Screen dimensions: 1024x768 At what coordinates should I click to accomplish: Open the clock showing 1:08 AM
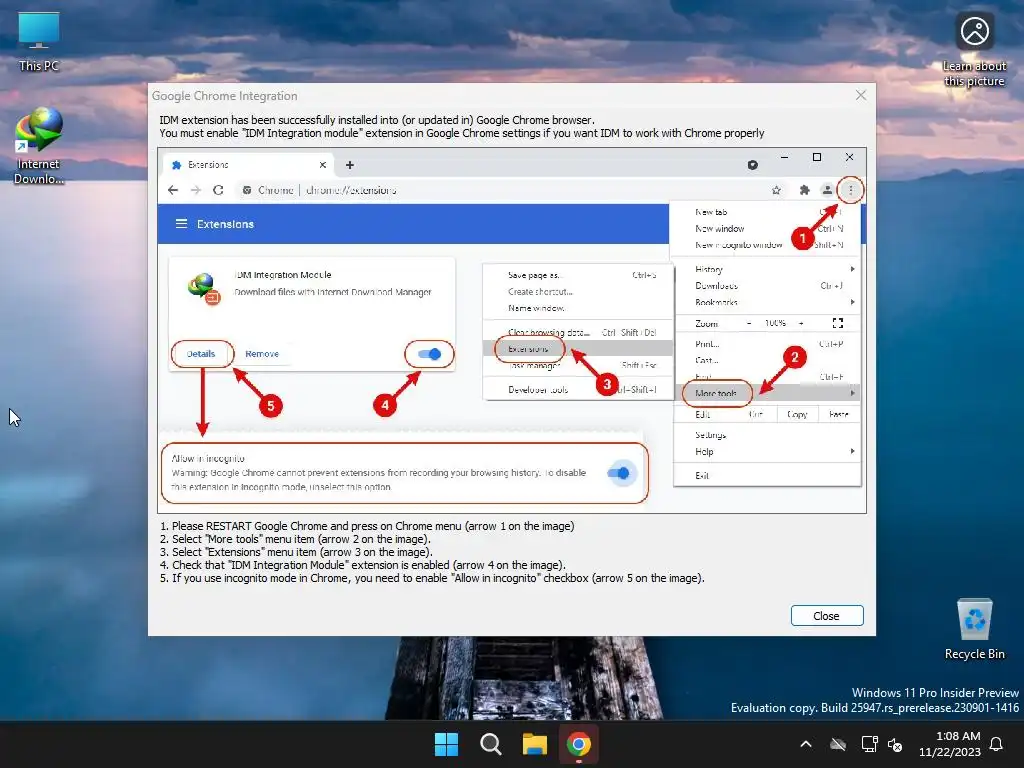click(950, 744)
